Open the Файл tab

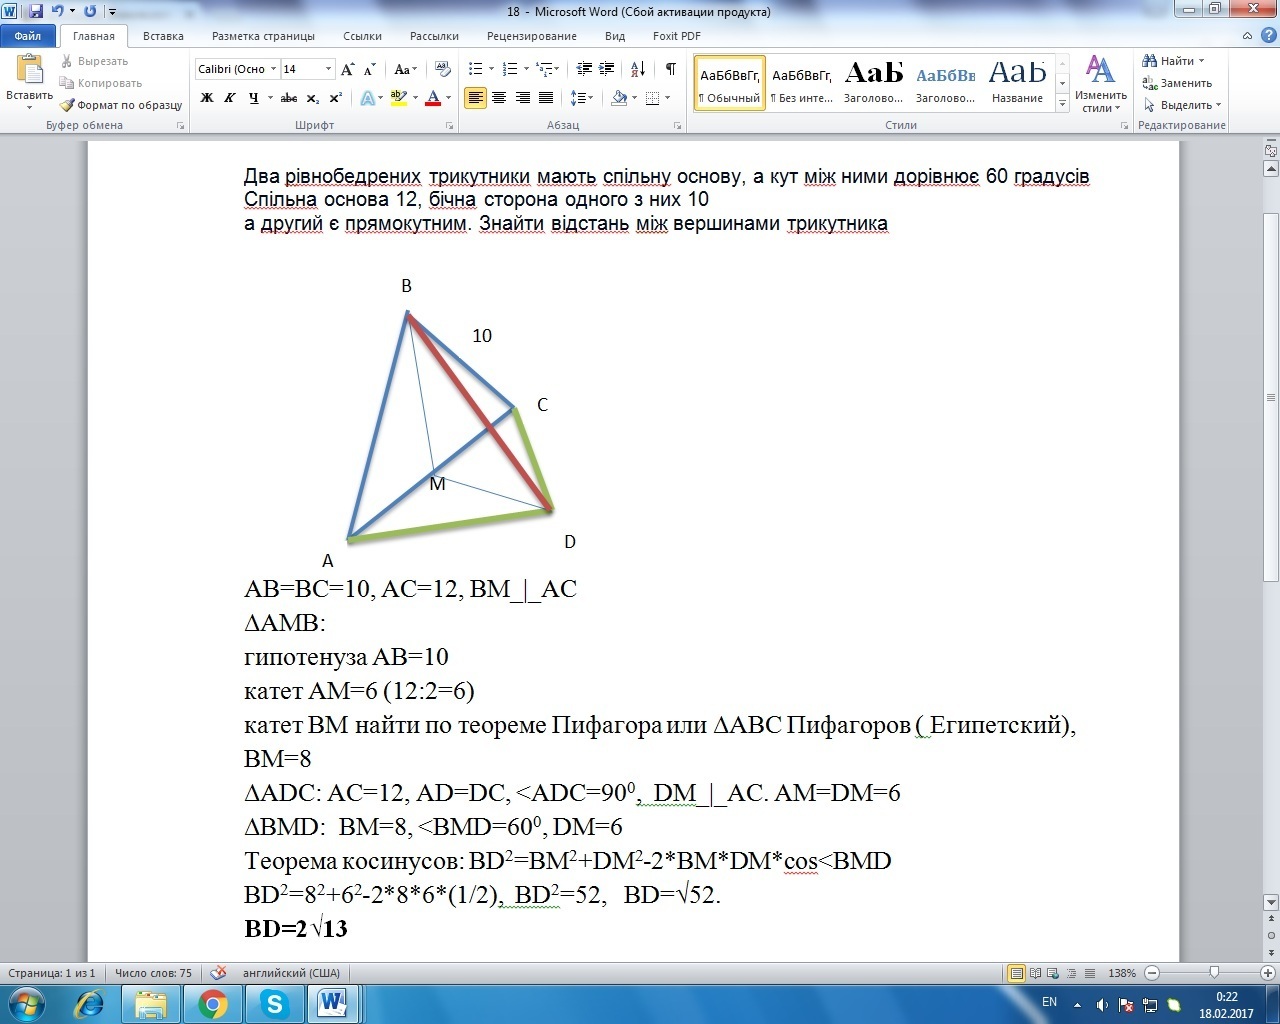click(x=28, y=36)
